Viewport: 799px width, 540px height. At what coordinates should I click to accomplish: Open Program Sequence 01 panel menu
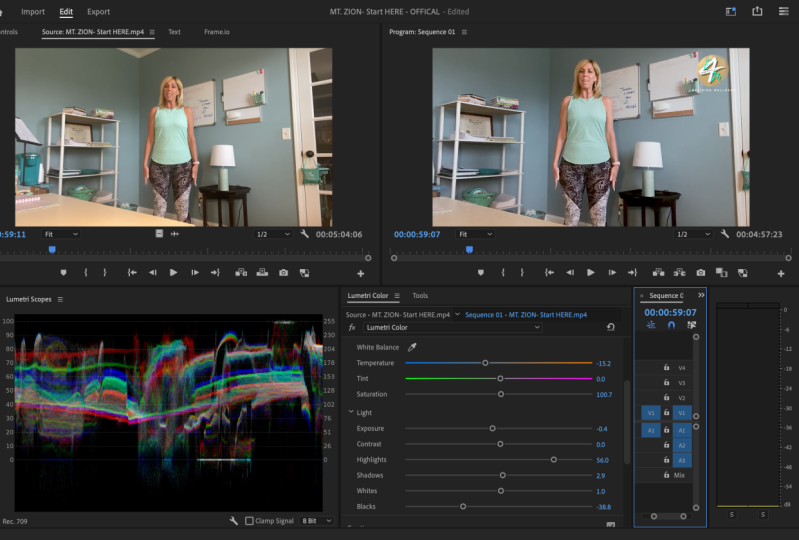[x=464, y=32]
